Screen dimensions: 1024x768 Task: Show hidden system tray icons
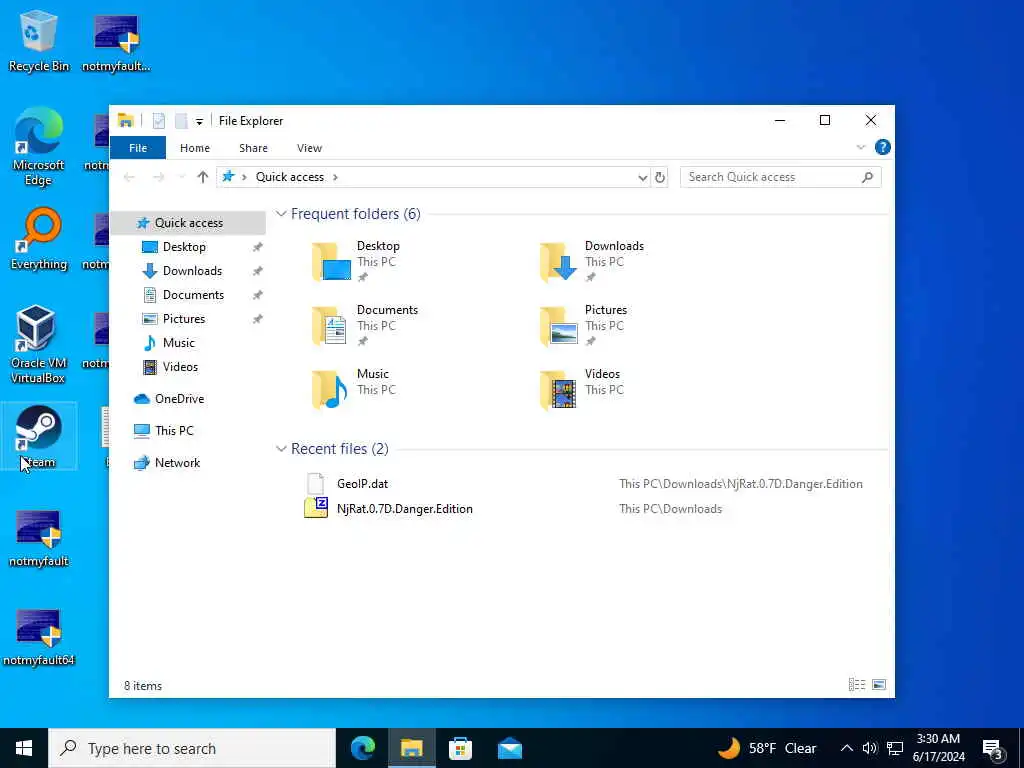[x=846, y=748]
